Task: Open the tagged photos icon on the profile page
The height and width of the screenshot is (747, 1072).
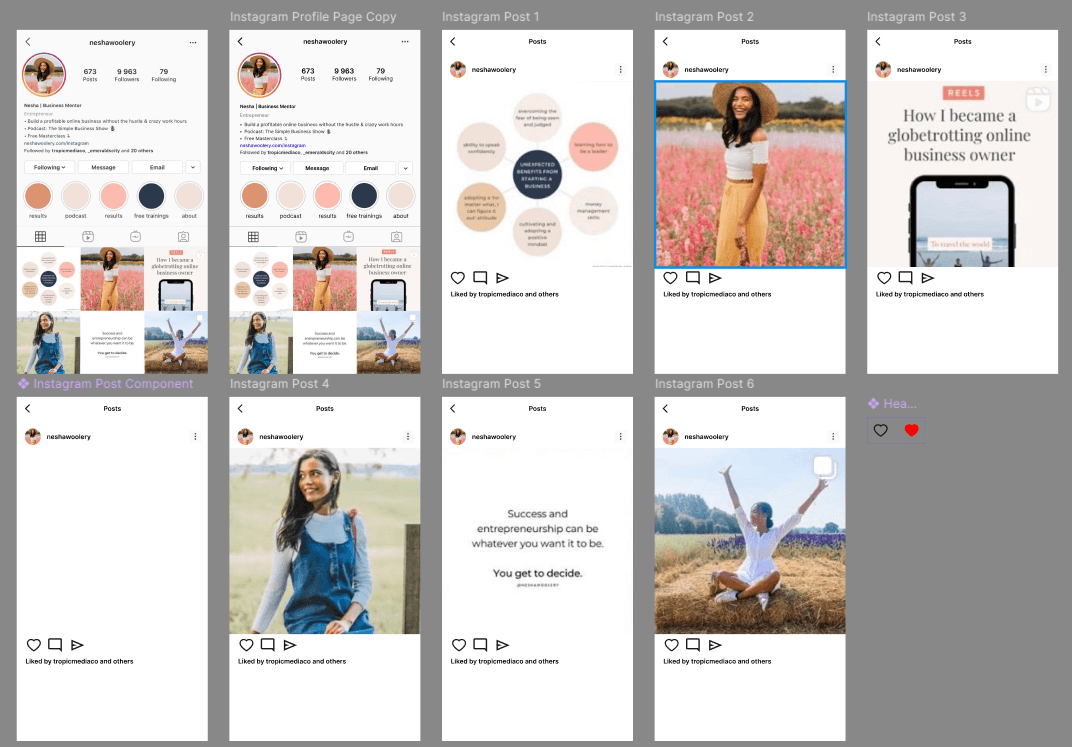Action: [184, 237]
